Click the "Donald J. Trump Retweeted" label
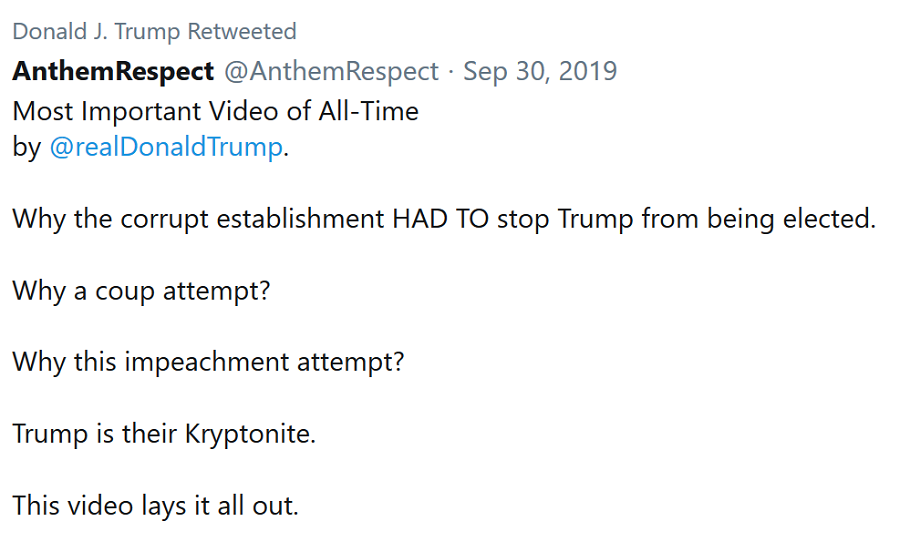This screenshot has width=900, height=542. [154, 31]
